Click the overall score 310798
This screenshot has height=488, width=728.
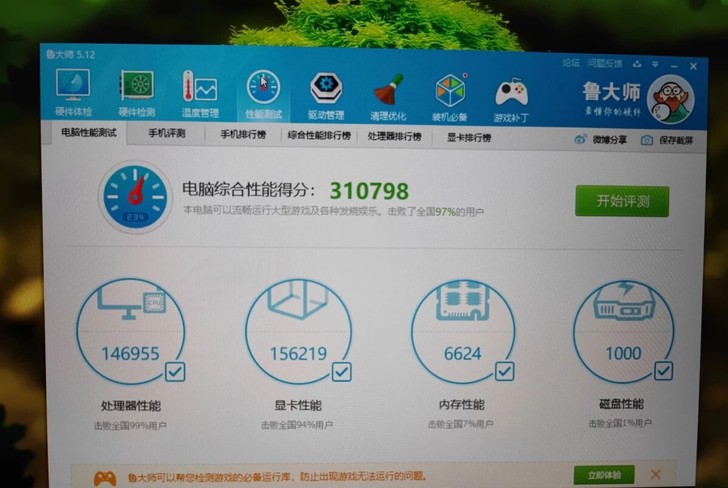(369, 190)
